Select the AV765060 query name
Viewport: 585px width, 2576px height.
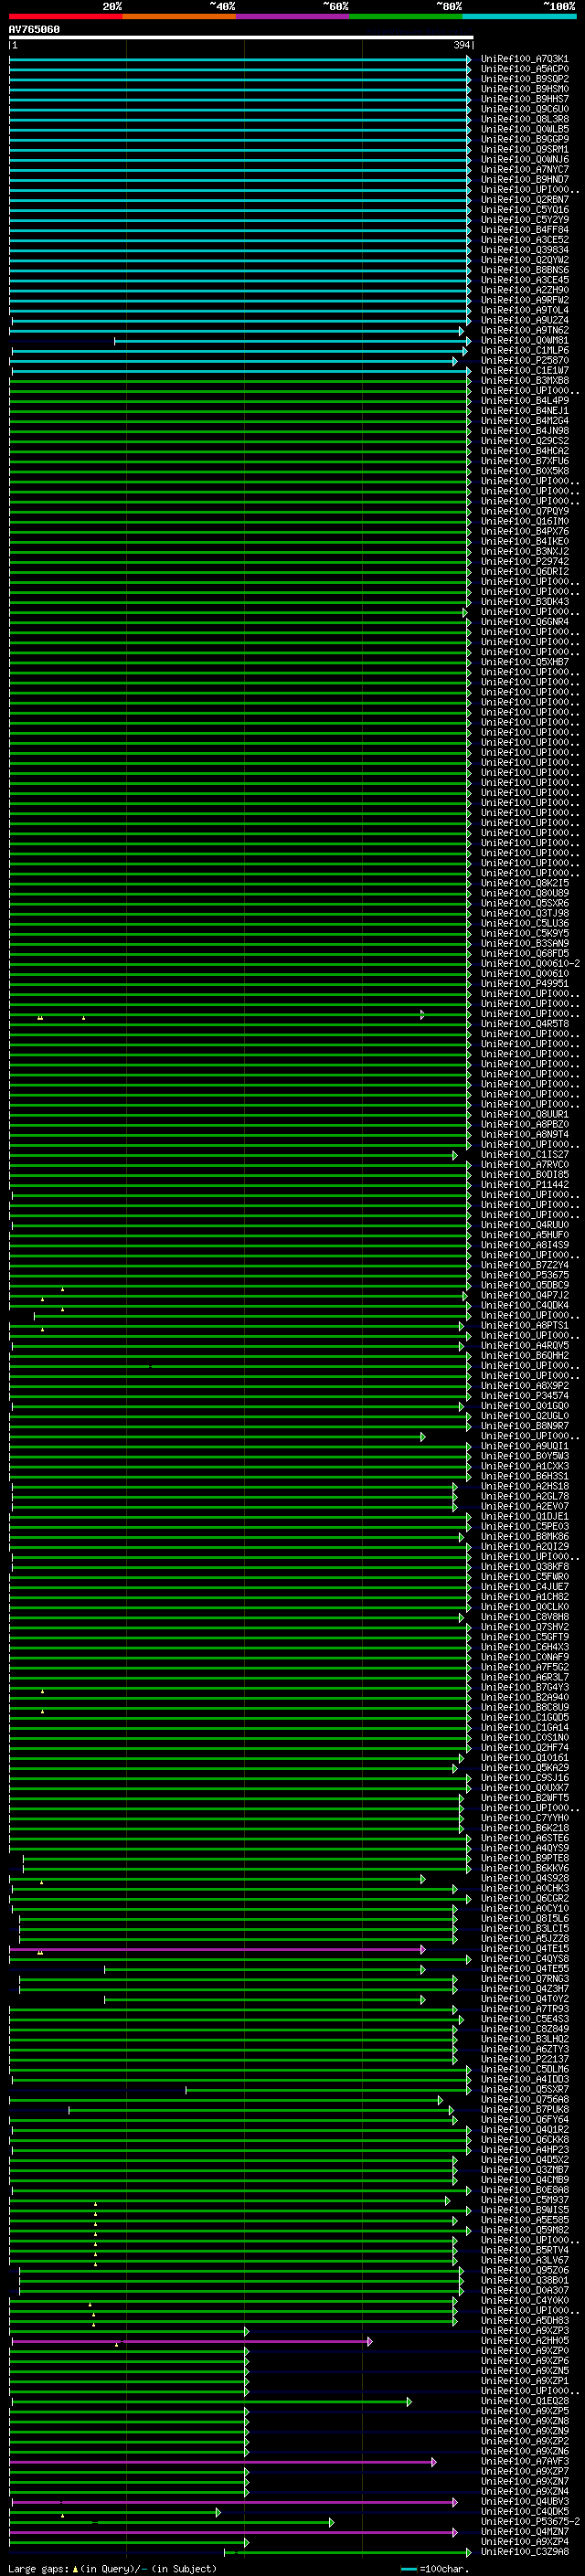[x=34, y=29]
